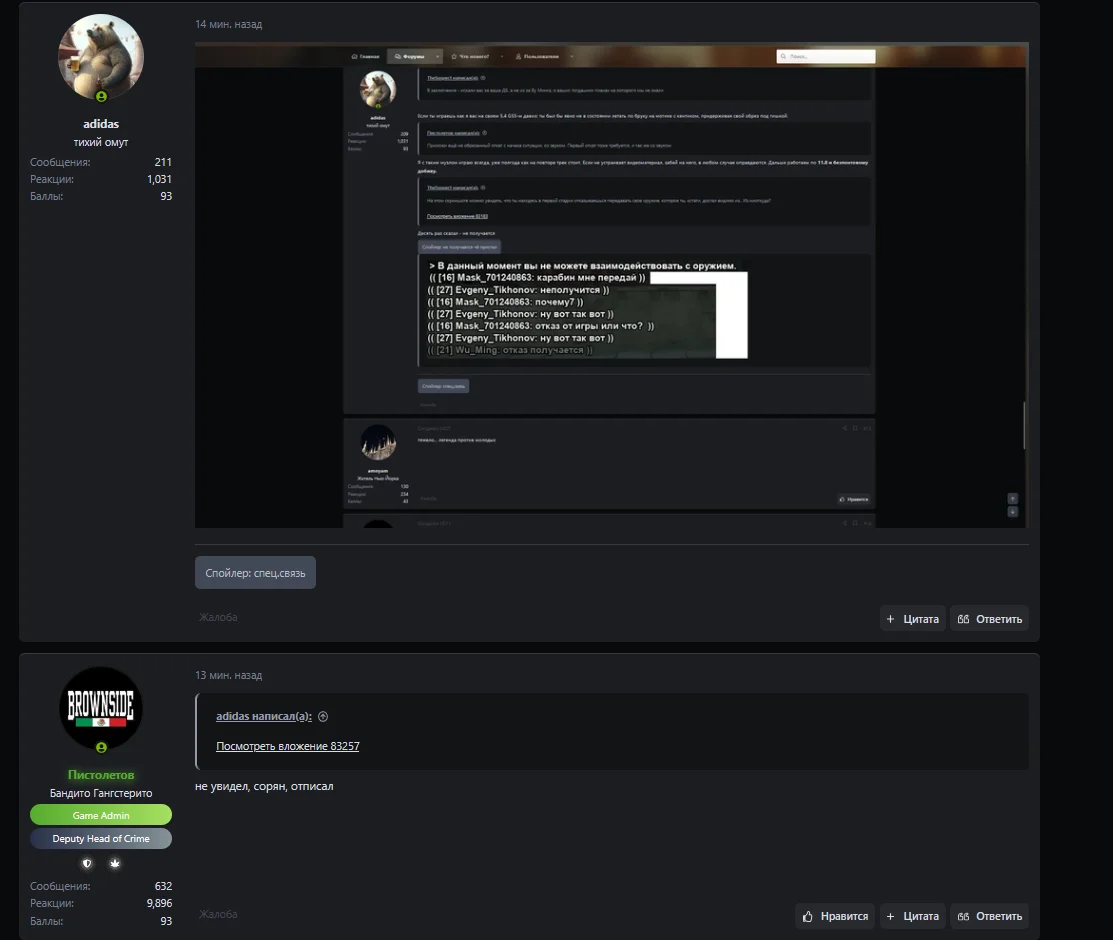Click the Game Admin badge
This screenshot has width=1113, height=940.
(101, 815)
